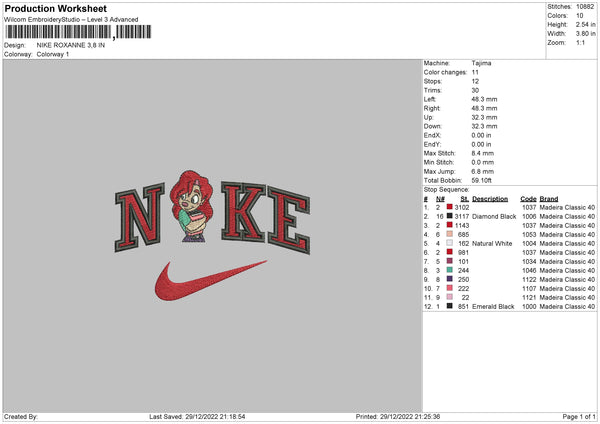Click the barcode at the top
Image resolution: width=600 pixels, height=424 pixels.
pos(78,32)
